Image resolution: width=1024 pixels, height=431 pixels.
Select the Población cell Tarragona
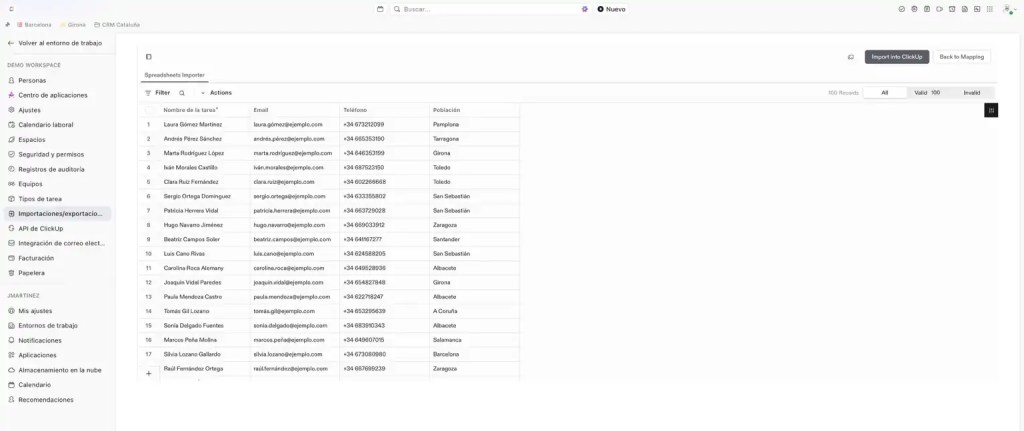pyautogui.click(x=475, y=138)
